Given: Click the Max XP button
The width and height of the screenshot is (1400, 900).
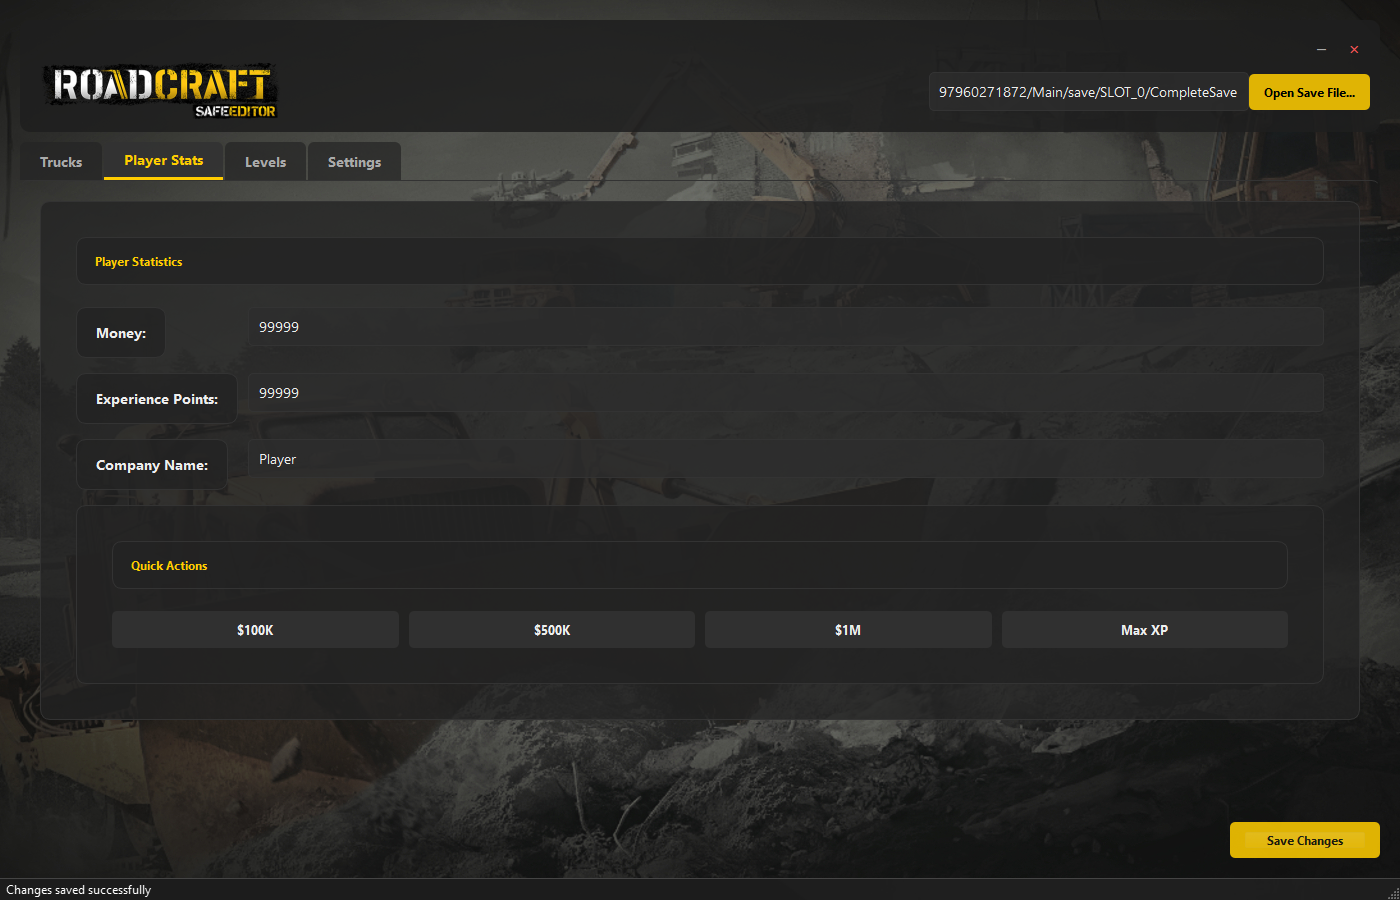Looking at the screenshot, I should click(x=1144, y=630).
